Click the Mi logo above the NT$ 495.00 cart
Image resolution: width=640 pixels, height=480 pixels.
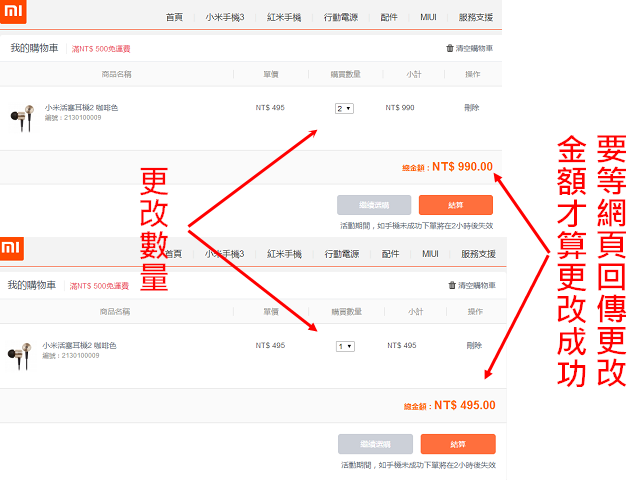[x=12, y=248]
